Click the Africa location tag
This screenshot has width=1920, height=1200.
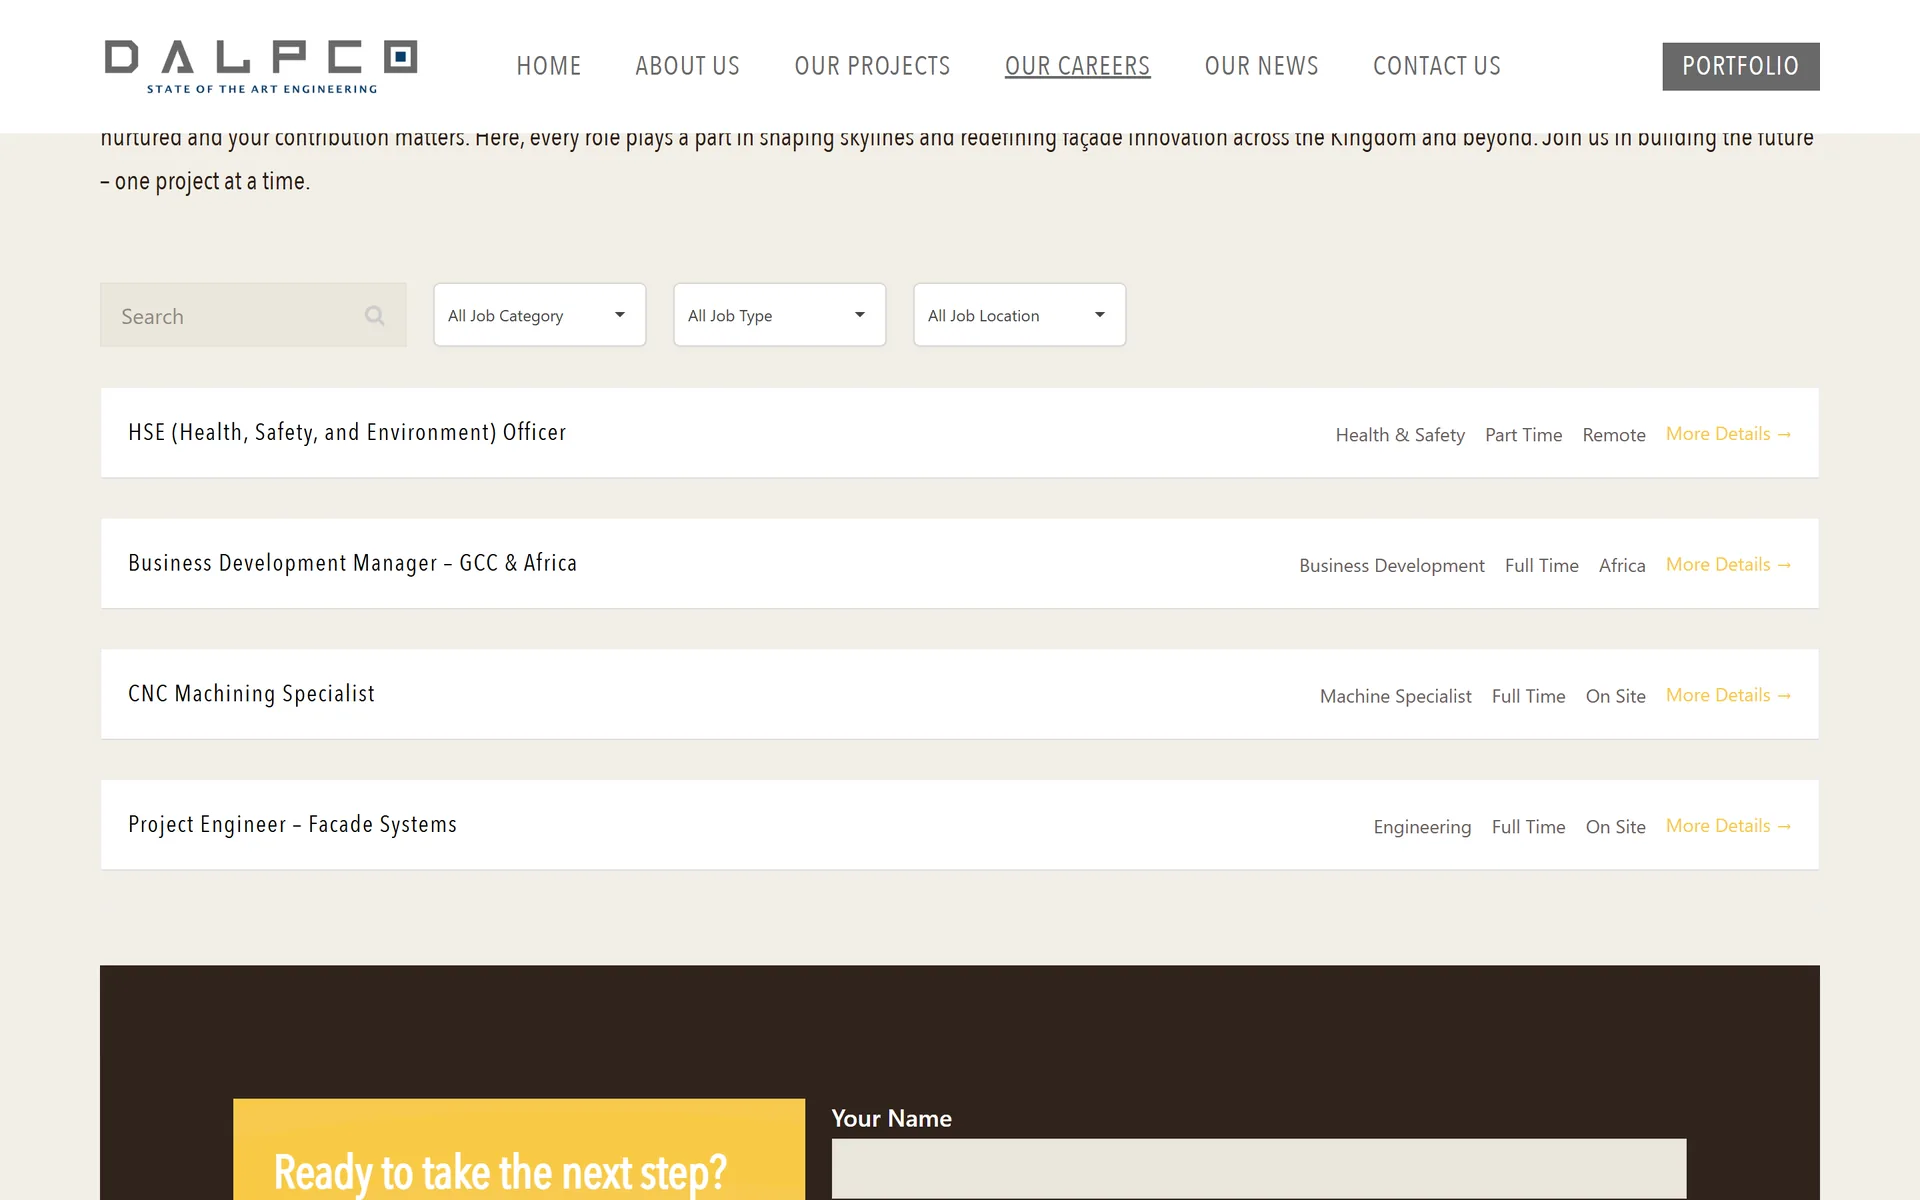(x=1622, y=566)
